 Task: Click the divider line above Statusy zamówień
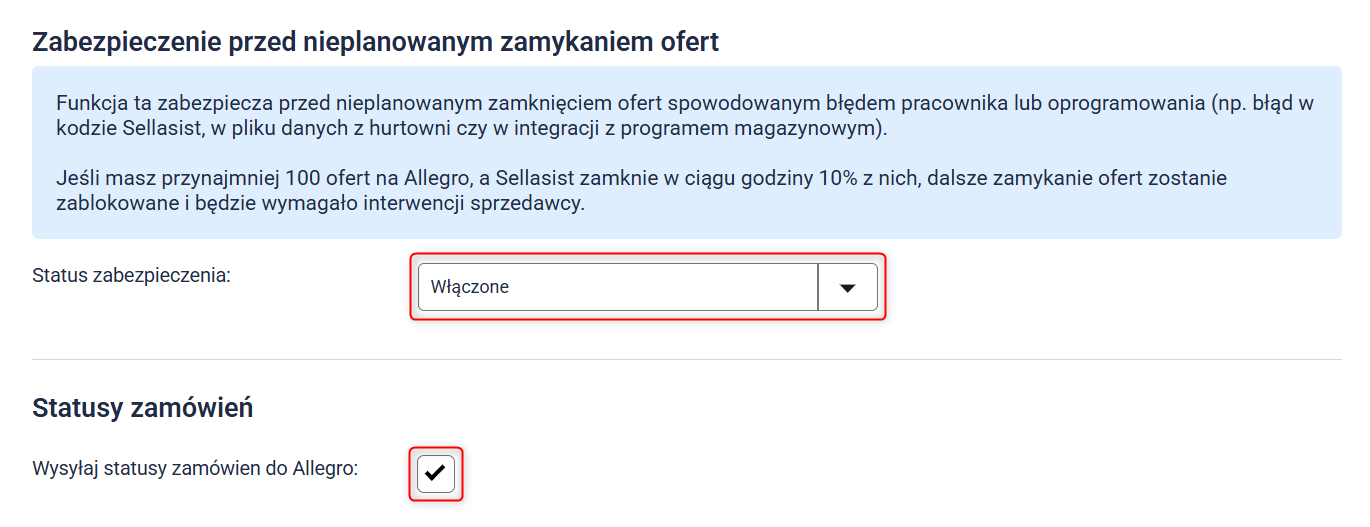[686, 359]
